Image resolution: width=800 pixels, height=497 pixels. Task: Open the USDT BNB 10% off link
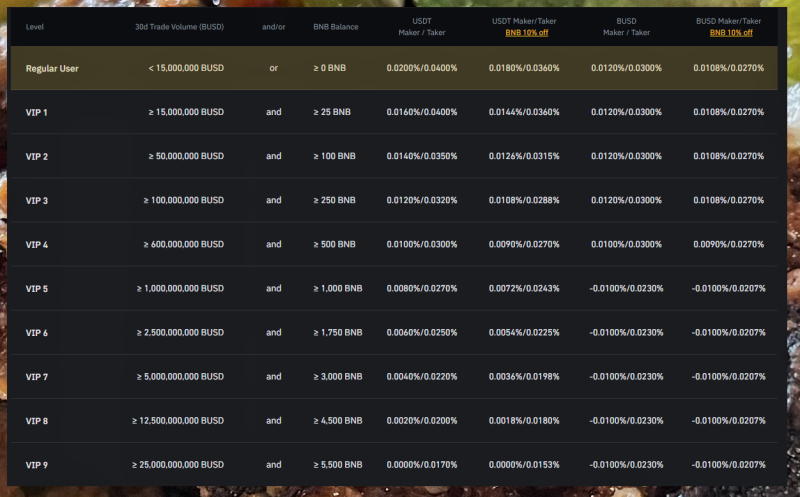pos(527,33)
